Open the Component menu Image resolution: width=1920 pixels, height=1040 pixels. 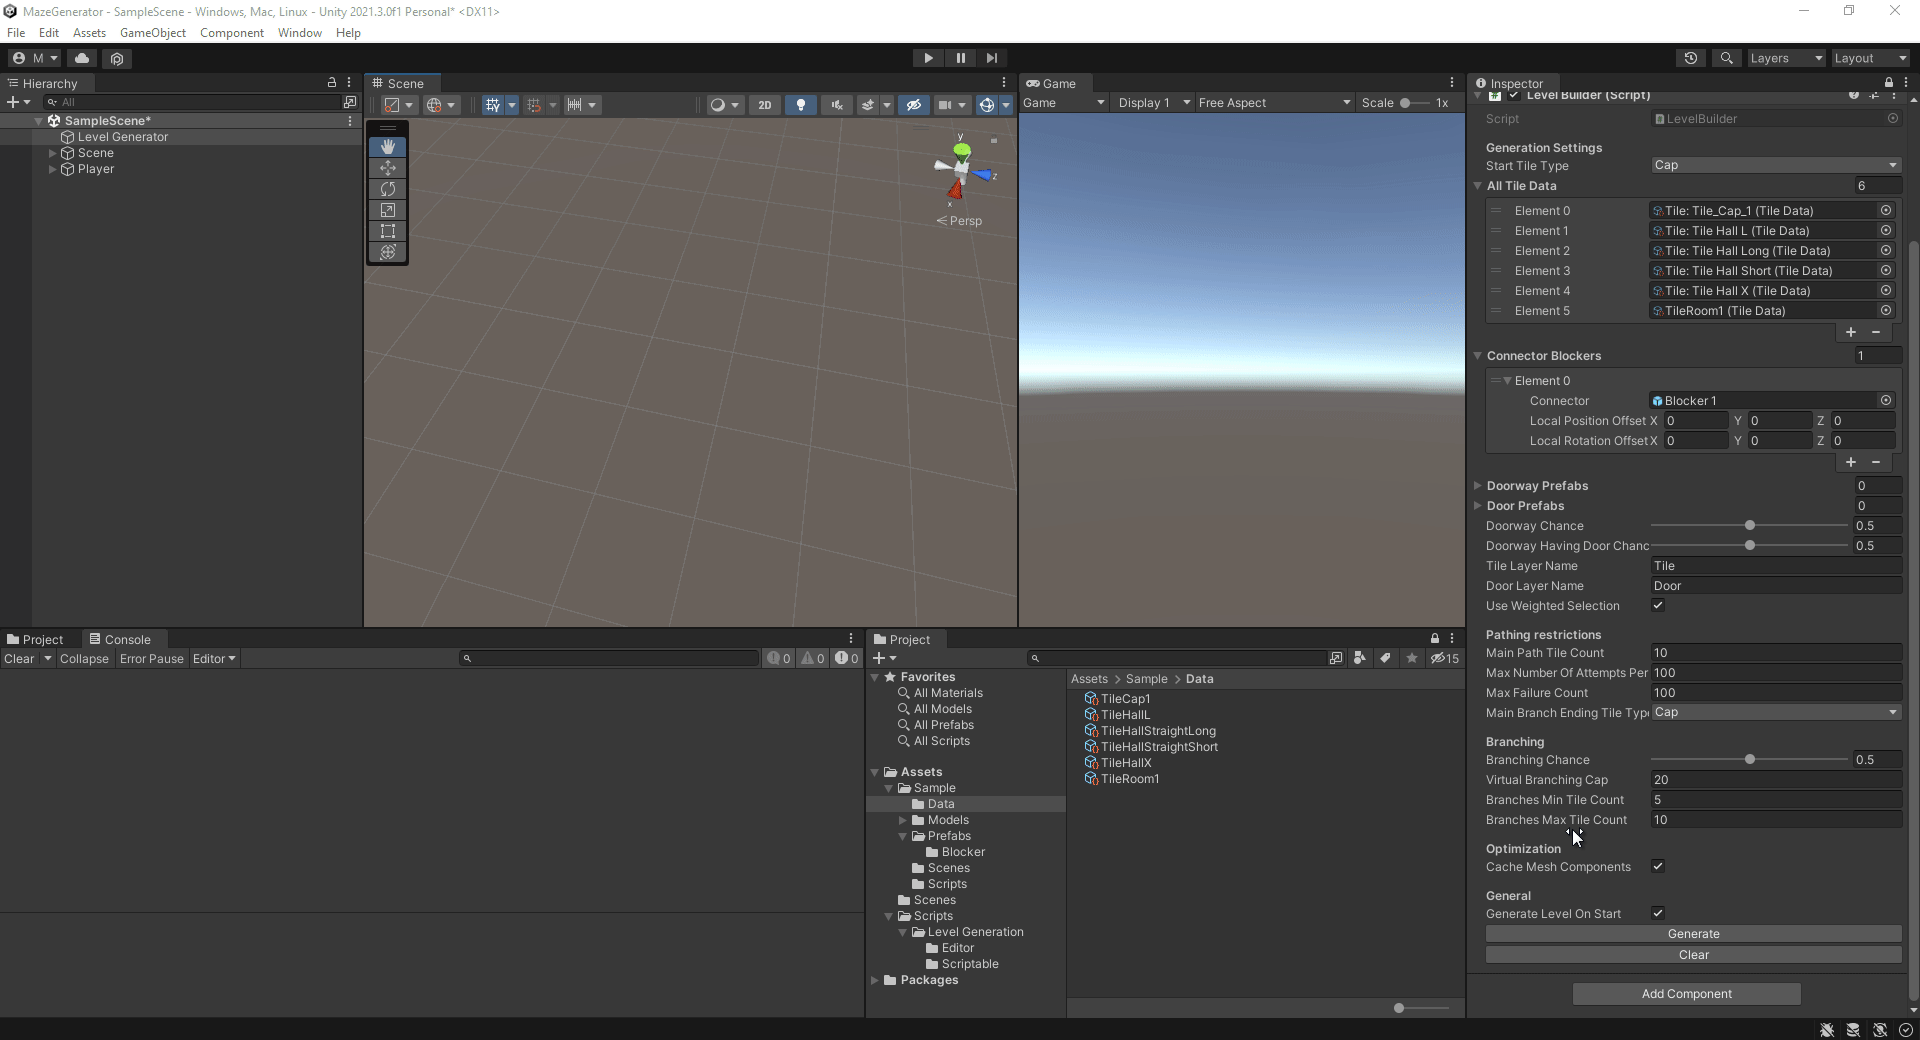[x=232, y=33]
